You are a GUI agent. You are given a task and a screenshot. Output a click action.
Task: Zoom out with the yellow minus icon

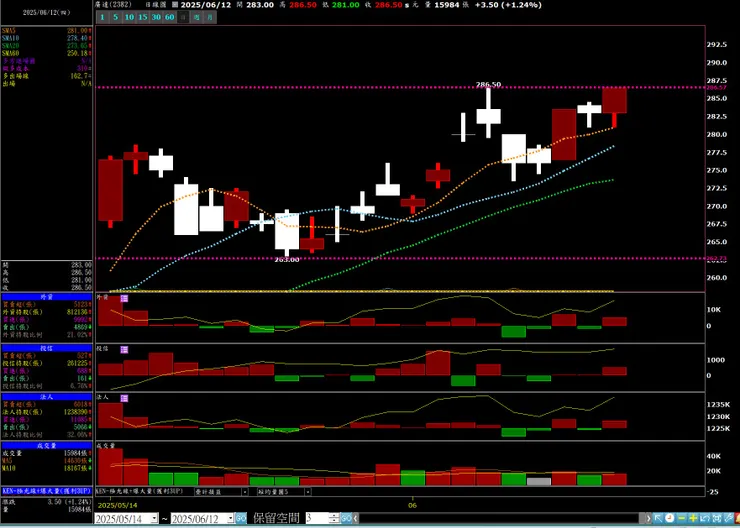tap(681, 518)
